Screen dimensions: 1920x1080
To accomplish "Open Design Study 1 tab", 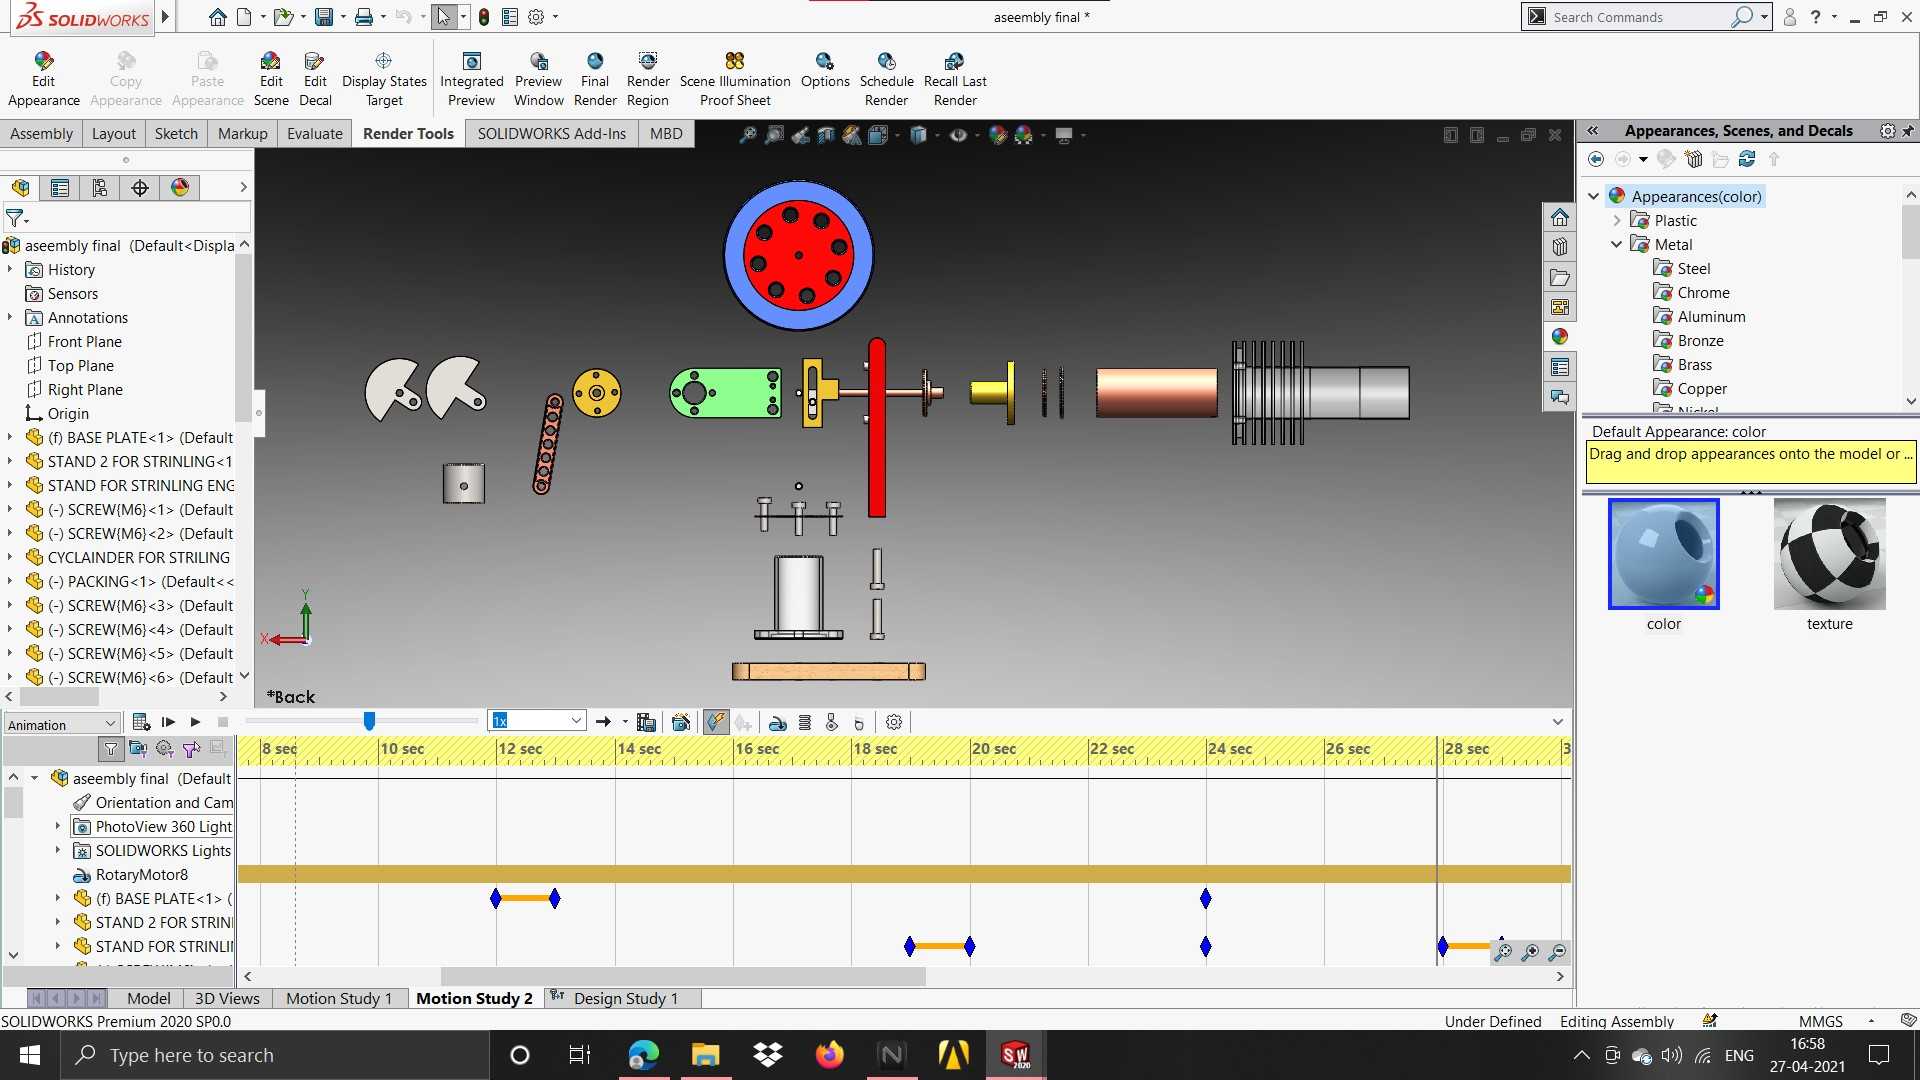I will tap(625, 998).
